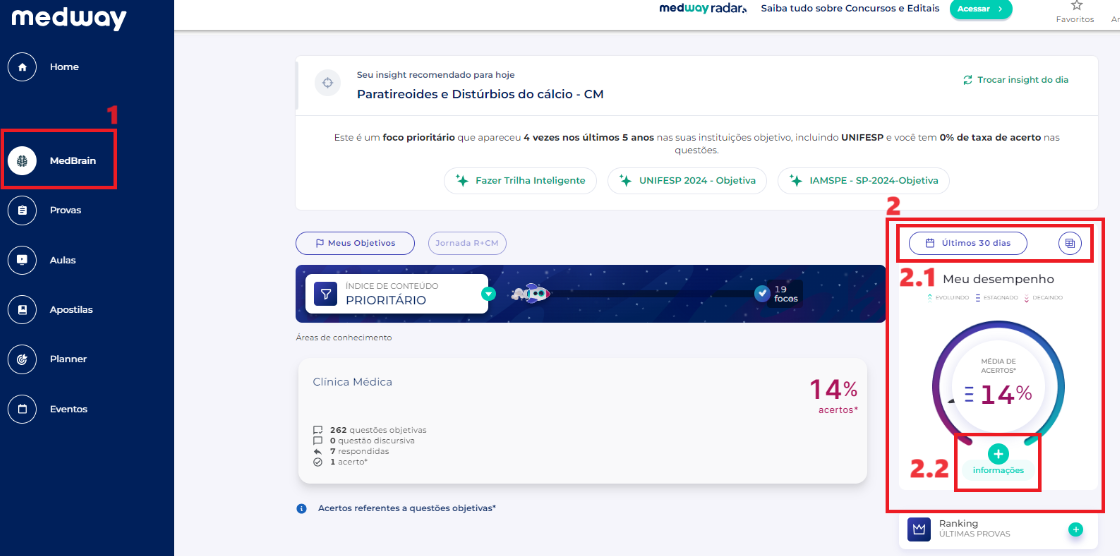Open the MedBrain brain icon
The height and width of the screenshot is (556, 1120).
(22, 161)
